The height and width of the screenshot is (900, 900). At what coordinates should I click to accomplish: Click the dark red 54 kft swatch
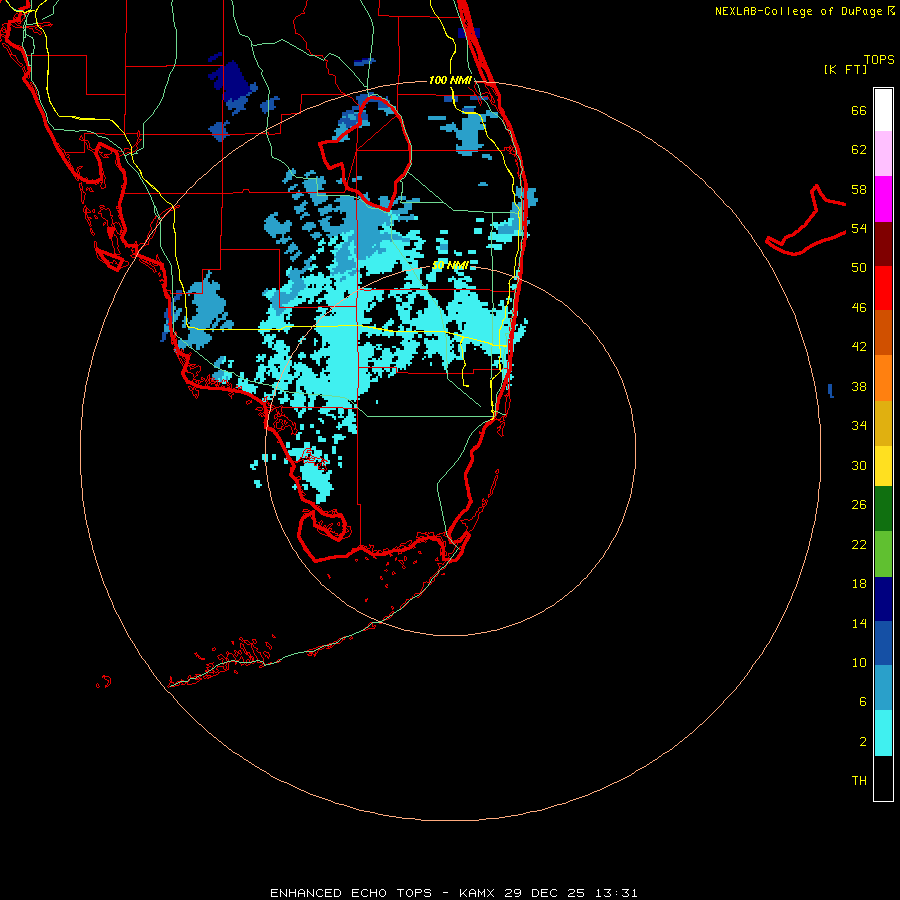point(883,243)
